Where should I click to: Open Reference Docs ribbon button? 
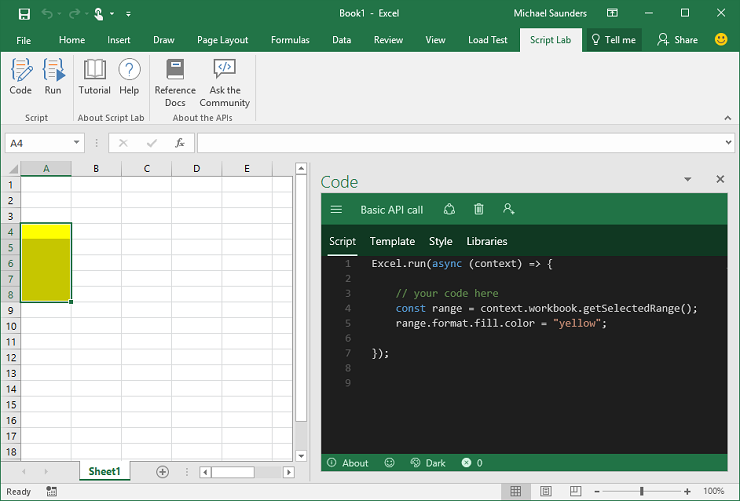point(175,83)
